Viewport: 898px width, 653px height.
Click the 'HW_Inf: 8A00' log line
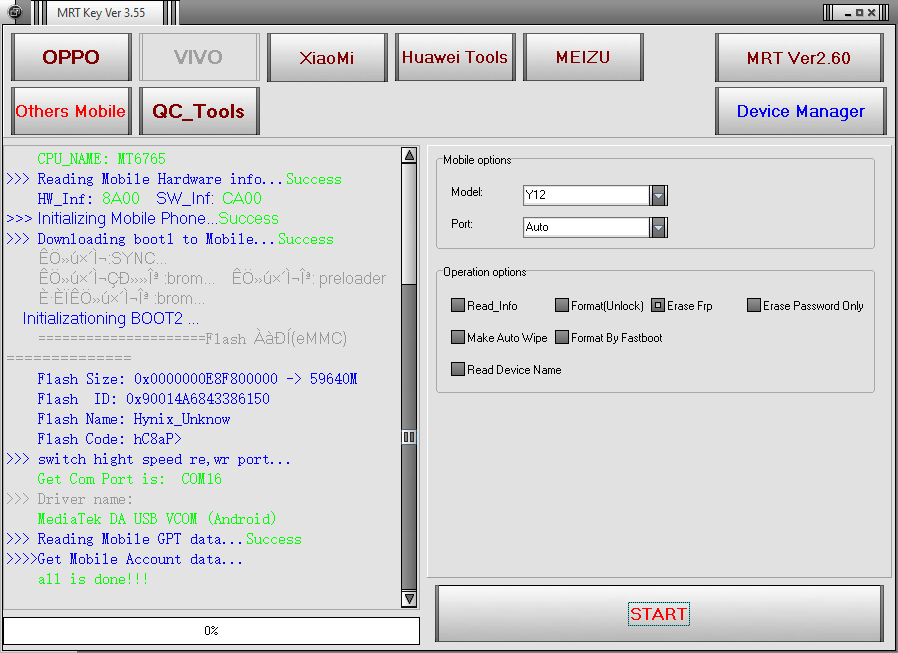(x=149, y=199)
